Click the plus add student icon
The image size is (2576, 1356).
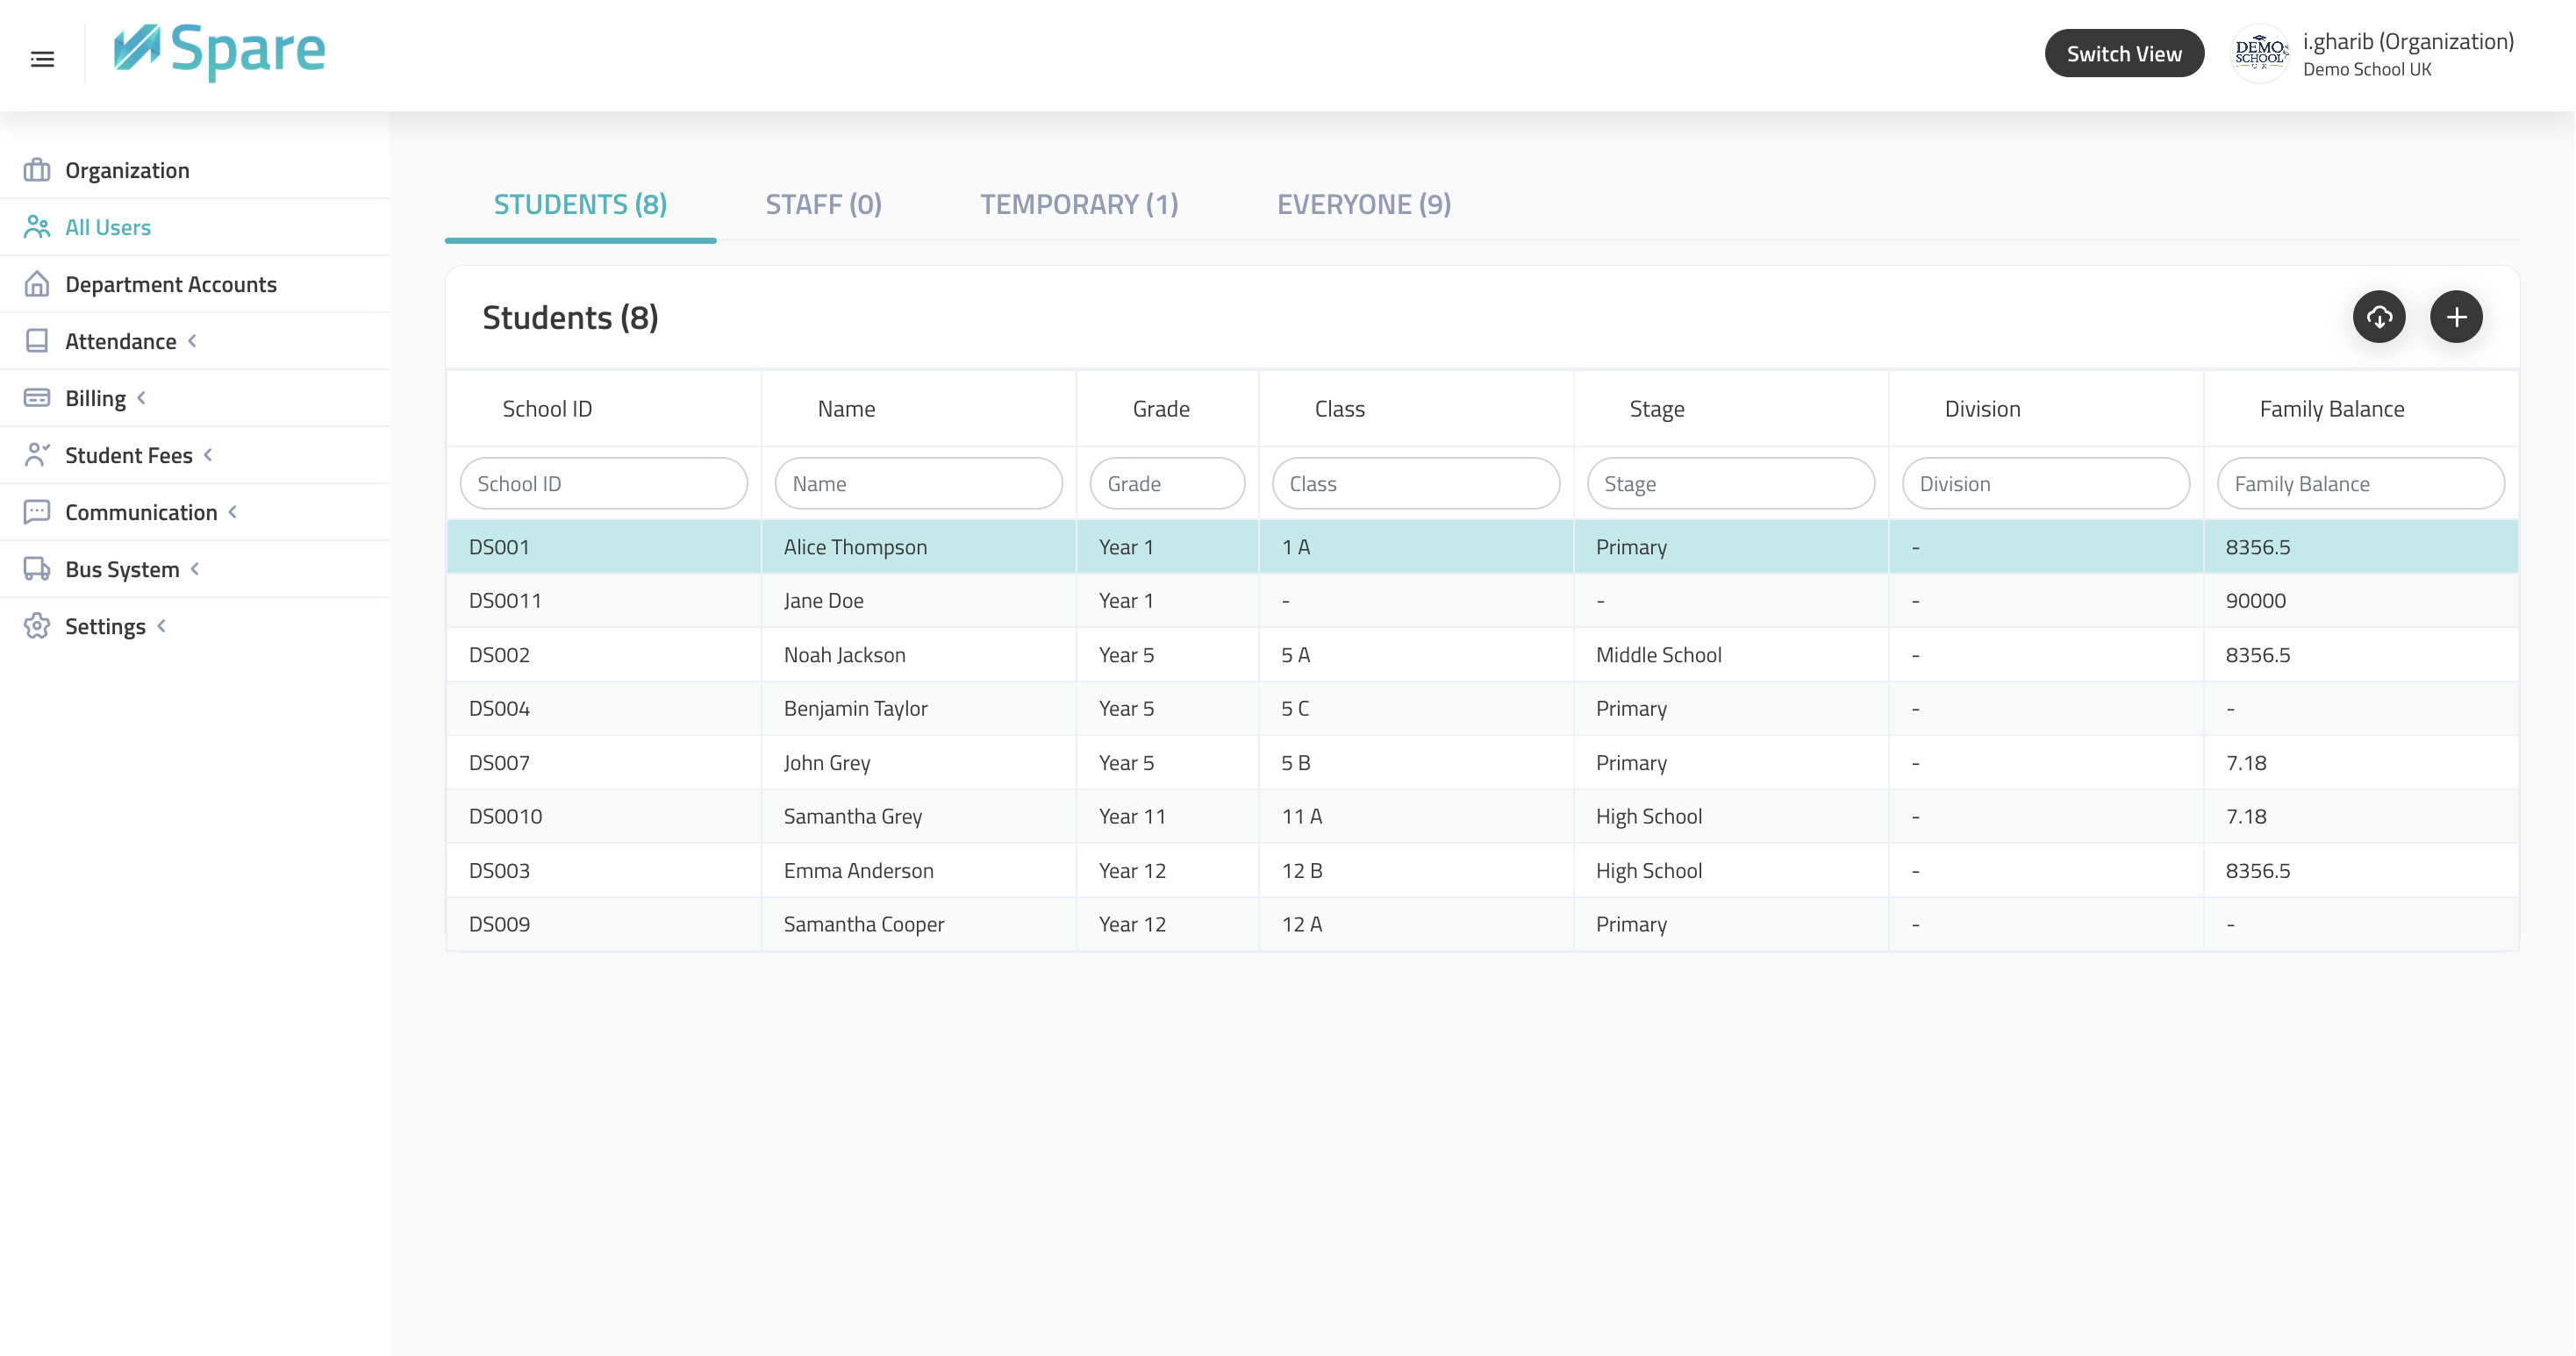[x=2456, y=317]
